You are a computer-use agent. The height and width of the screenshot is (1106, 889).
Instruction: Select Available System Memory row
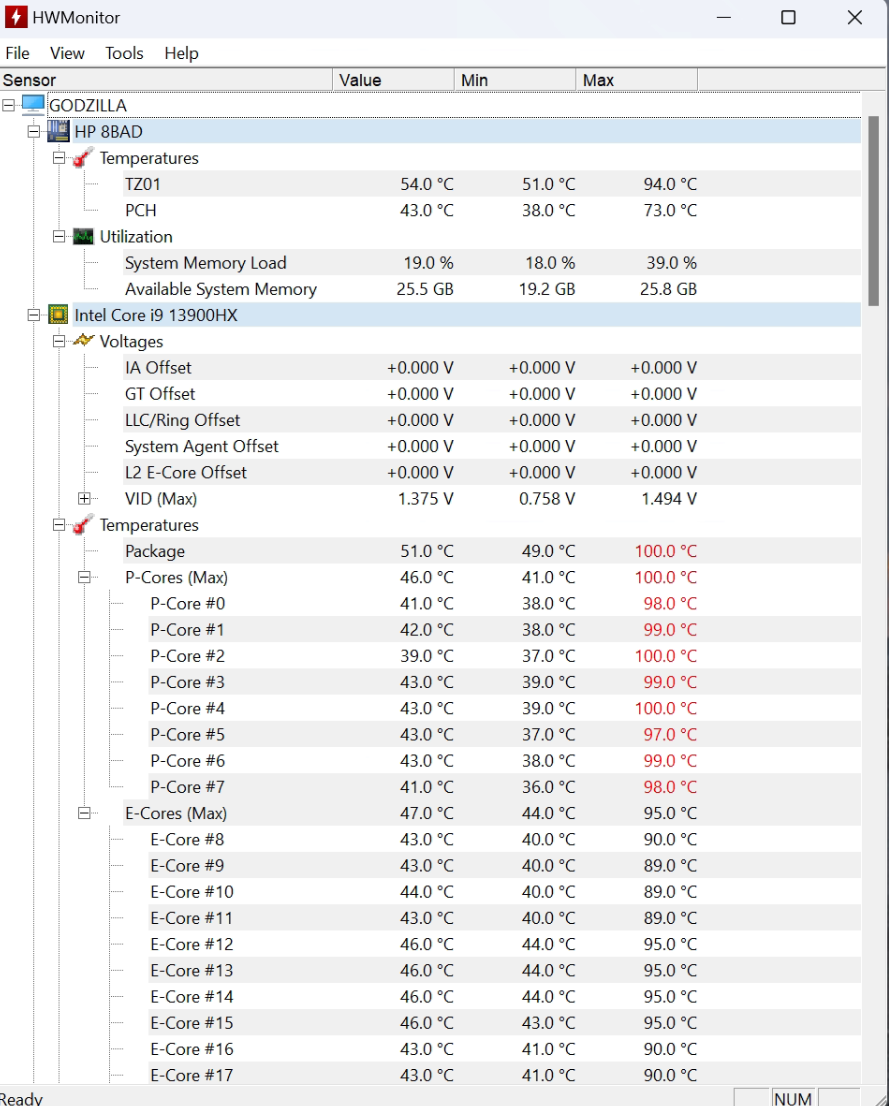[492, 288]
